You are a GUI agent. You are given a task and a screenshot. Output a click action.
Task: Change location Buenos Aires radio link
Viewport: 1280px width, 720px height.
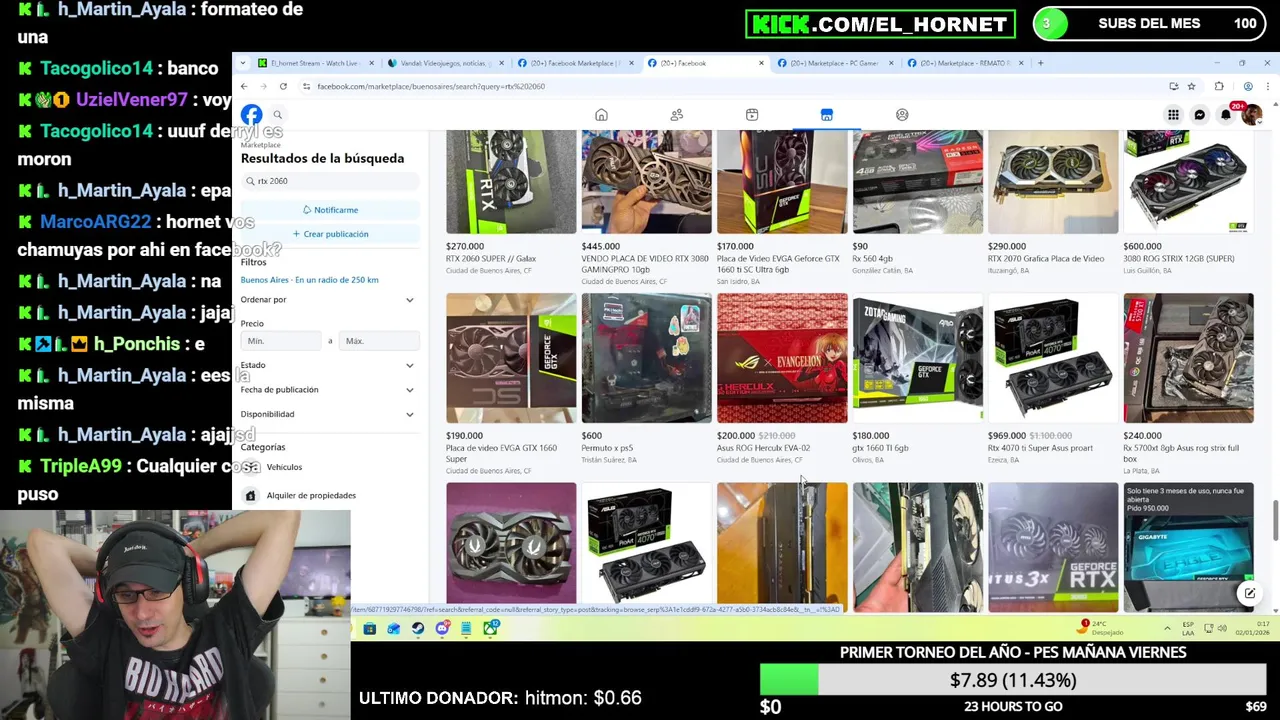pos(309,280)
